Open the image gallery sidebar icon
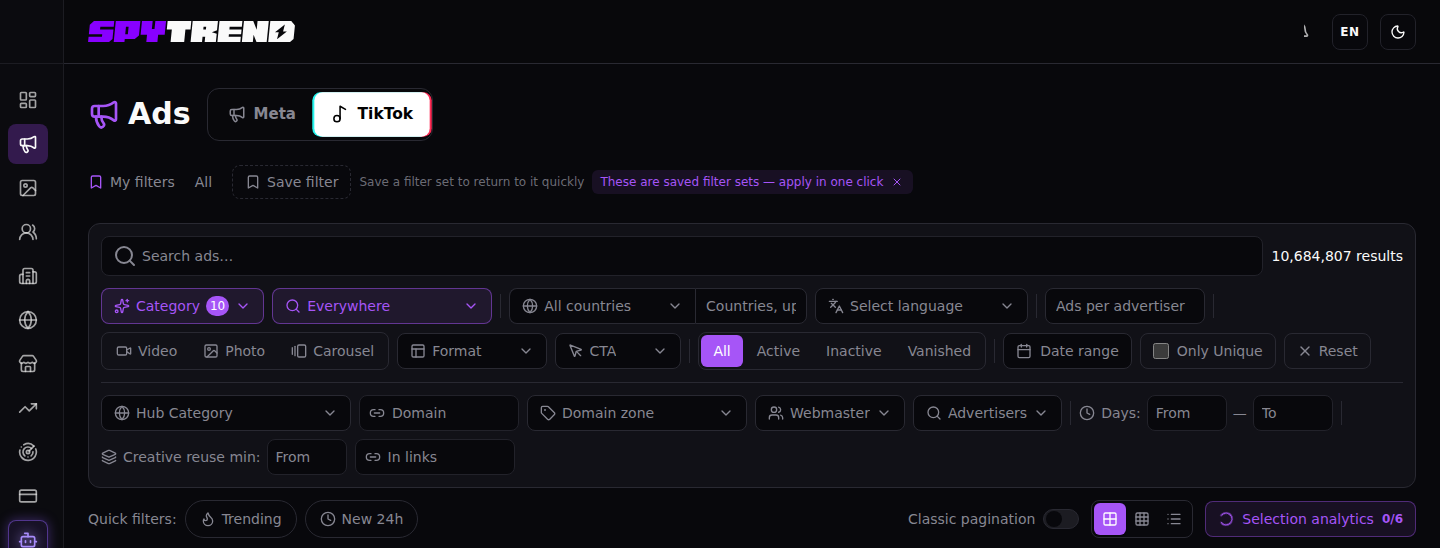Screen dimensions: 1440x548 pos(28,188)
